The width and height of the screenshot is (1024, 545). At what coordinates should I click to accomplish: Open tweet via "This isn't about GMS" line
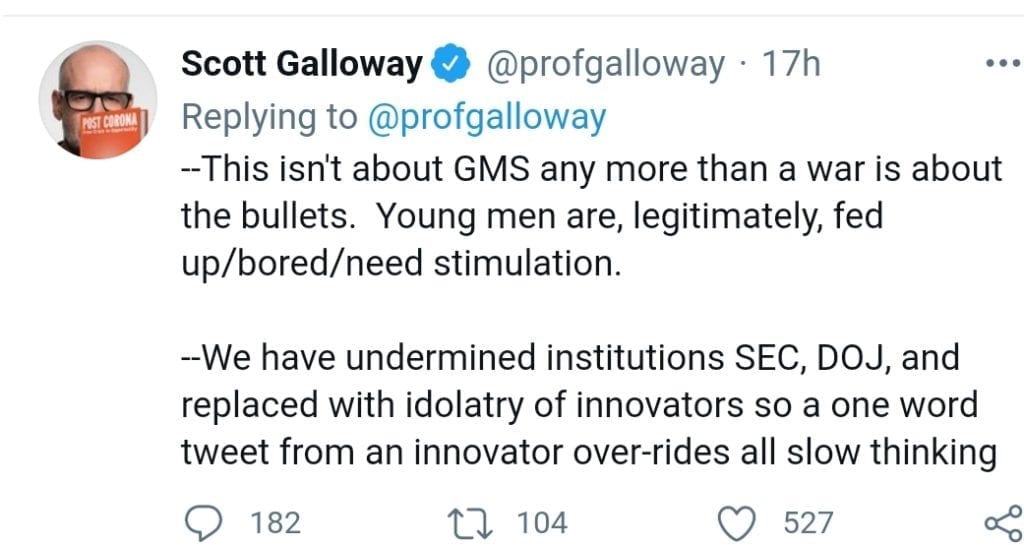point(592,169)
